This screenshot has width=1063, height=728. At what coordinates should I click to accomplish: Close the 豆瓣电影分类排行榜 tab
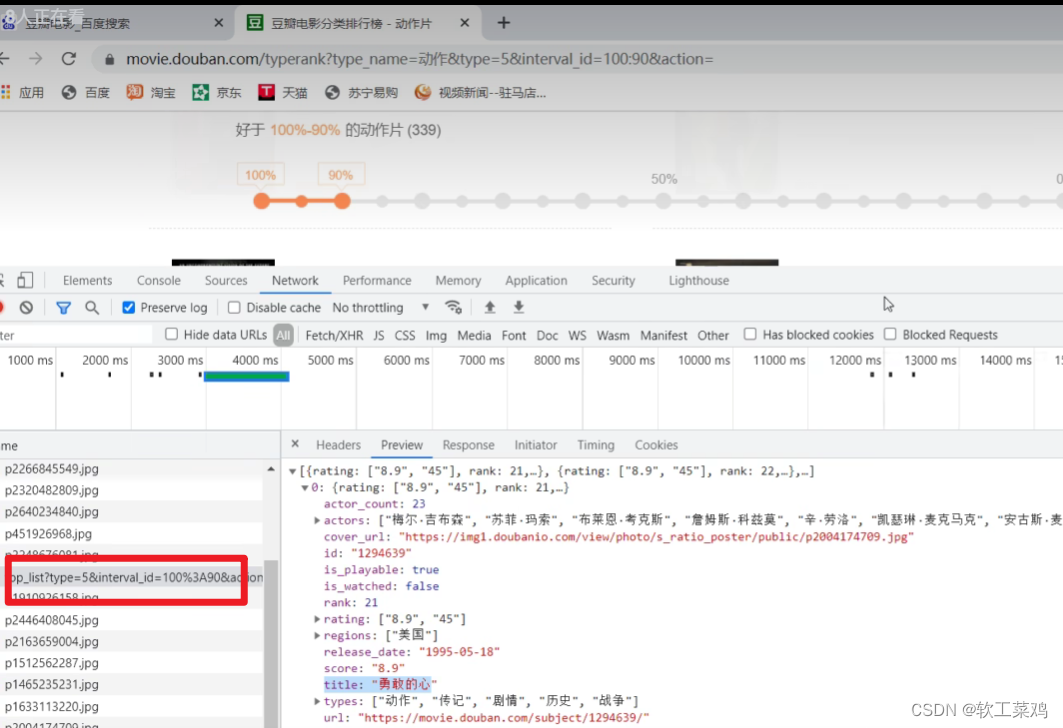point(464,23)
